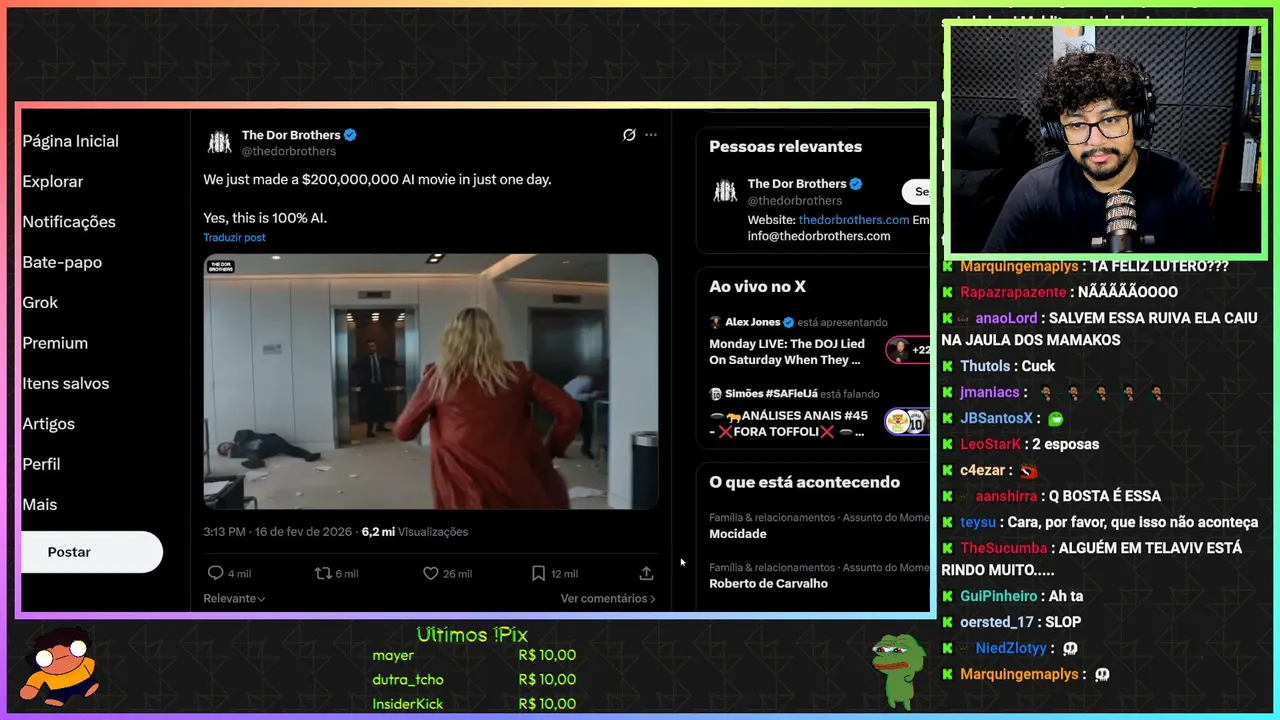Viewport: 1280px width, 720px height.
Task: Click chat username anaoLord
Action: point(1006,318)
